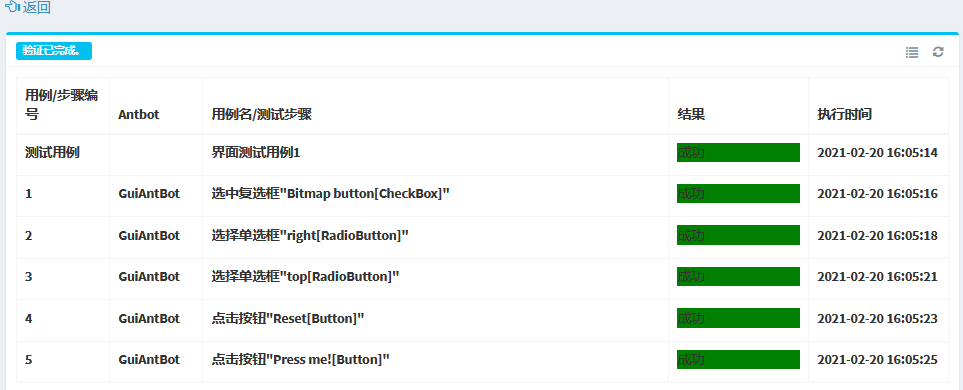Click the hand-pointer icon beside 返回
Viewport: 963px width, 390px height.
pos(12,7)
